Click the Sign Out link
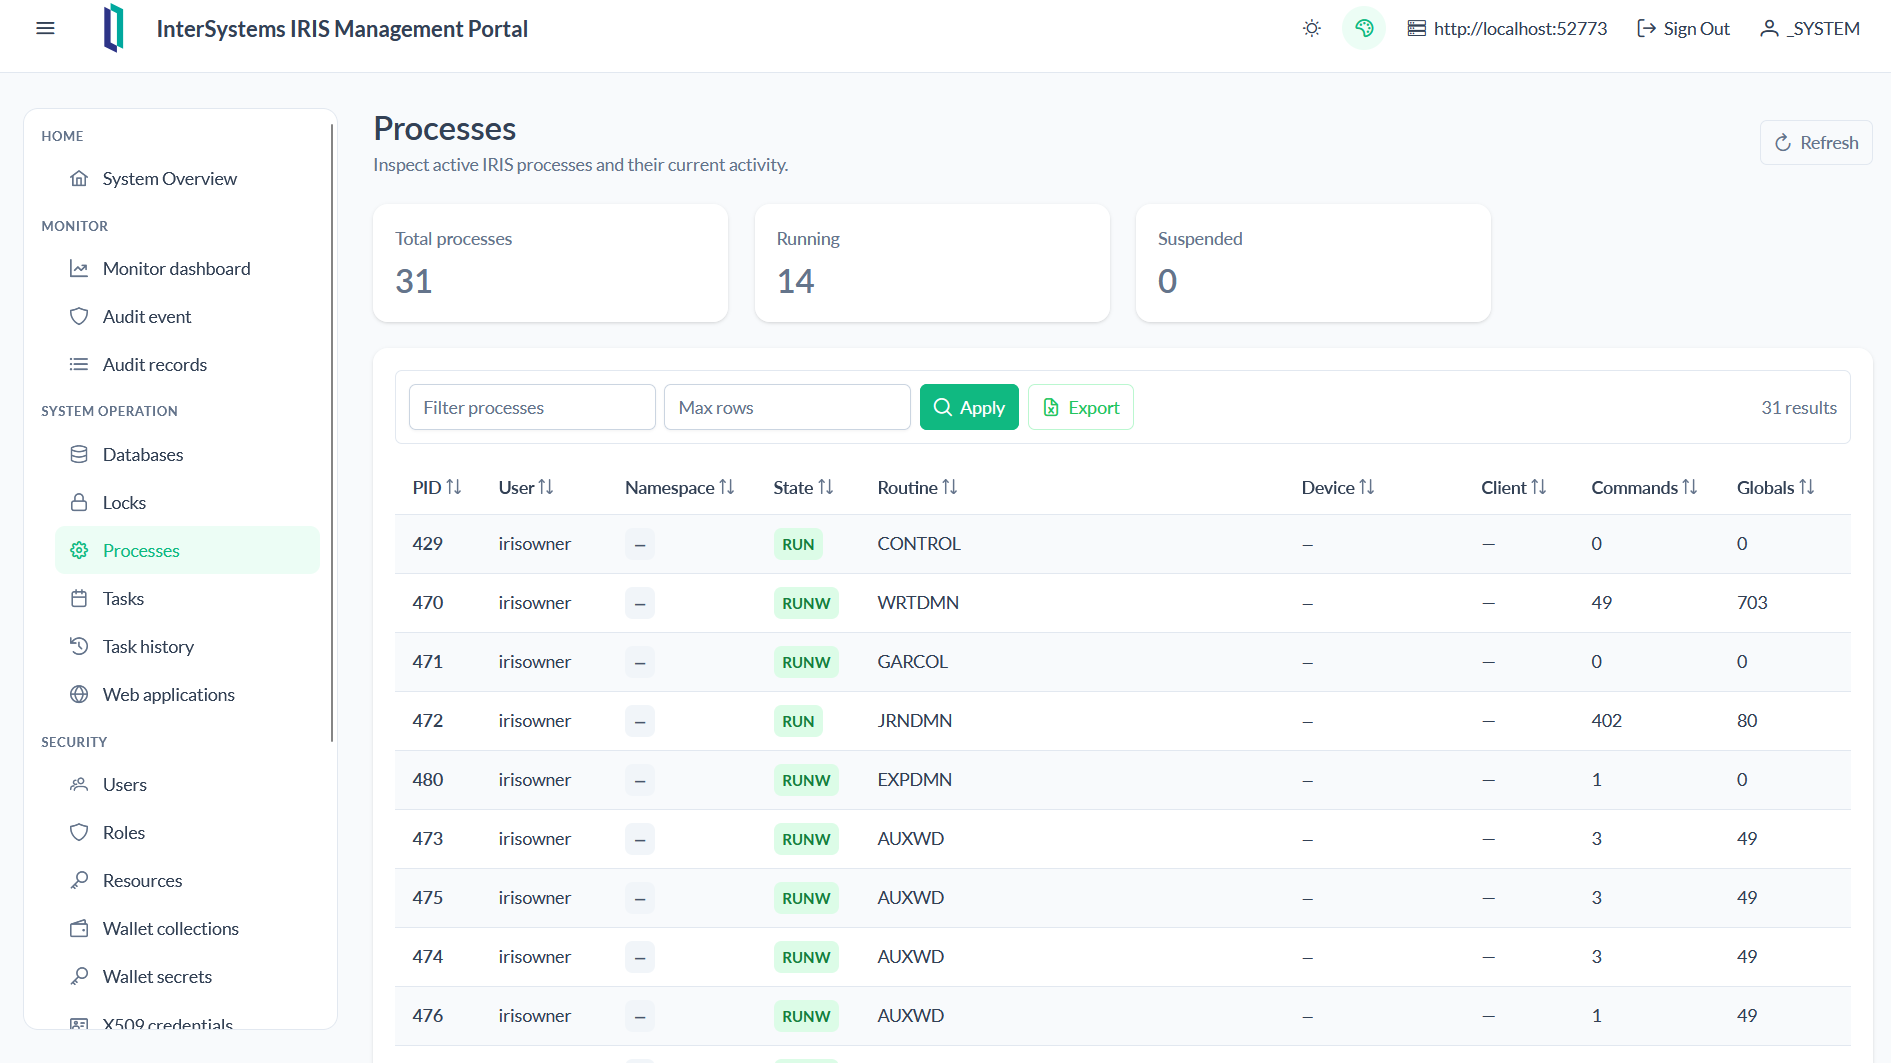Screen dimensions: 1891x1063 tap(1683, 29)
